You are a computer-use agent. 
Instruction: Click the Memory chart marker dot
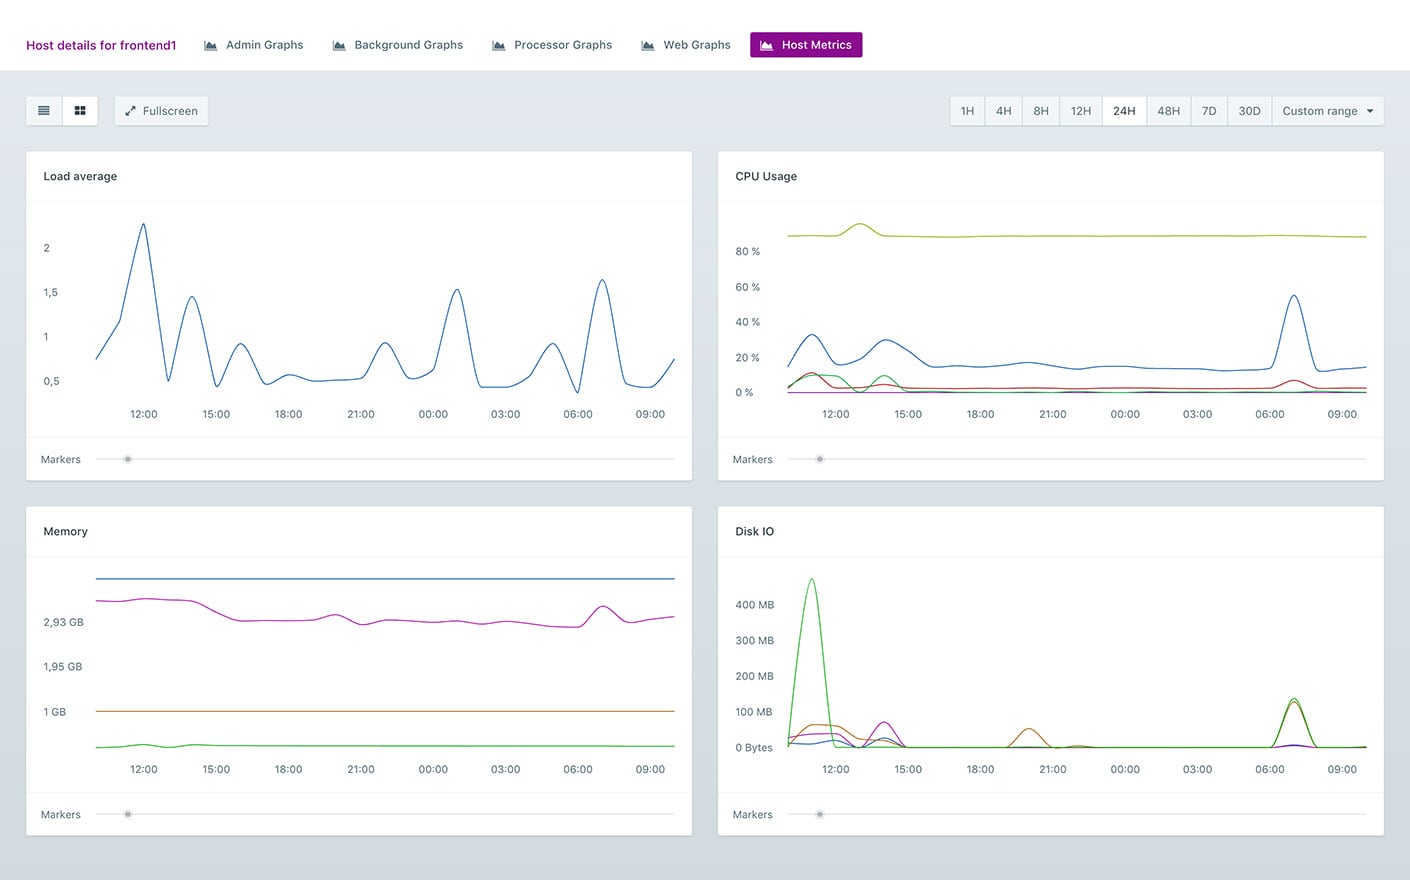click(x=128, y=814)
